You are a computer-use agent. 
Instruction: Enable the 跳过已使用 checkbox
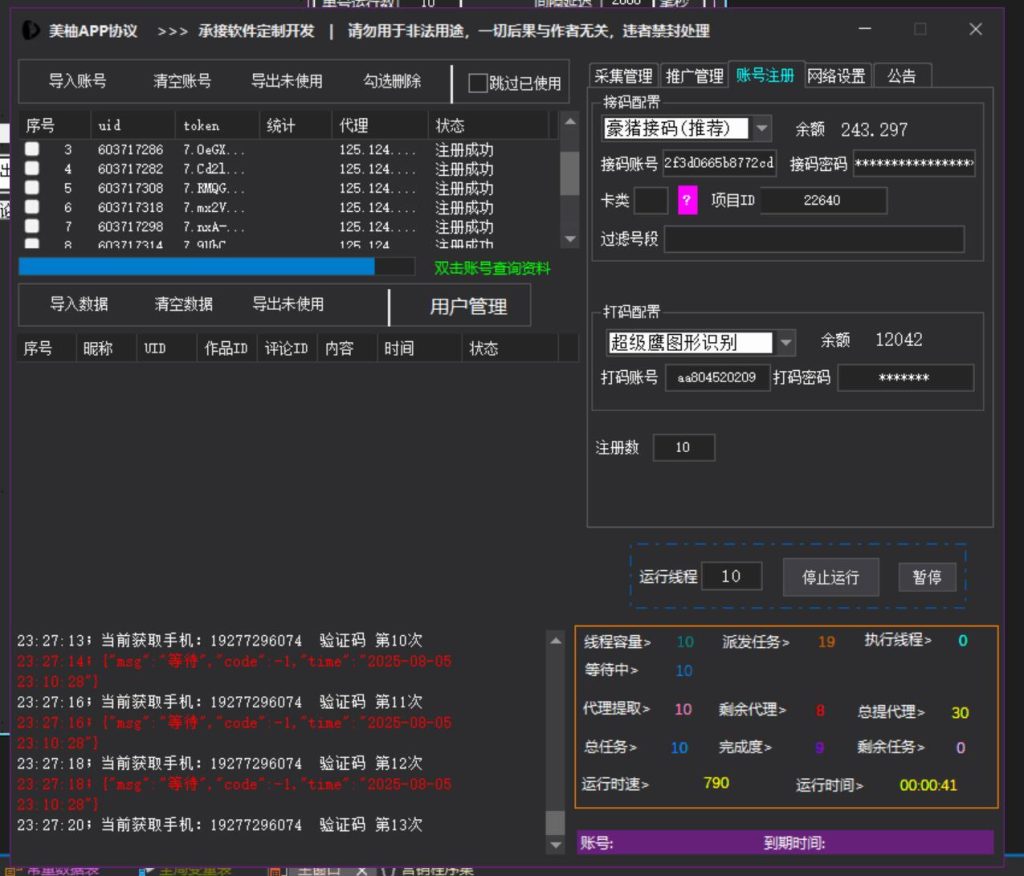point(478,83)
